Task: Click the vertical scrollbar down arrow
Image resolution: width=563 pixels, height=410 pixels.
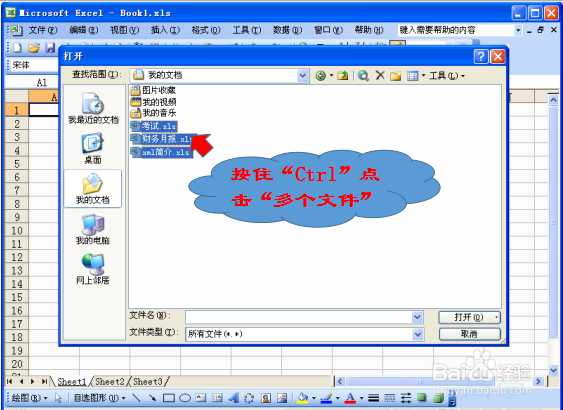Action: tap(553, 369)
